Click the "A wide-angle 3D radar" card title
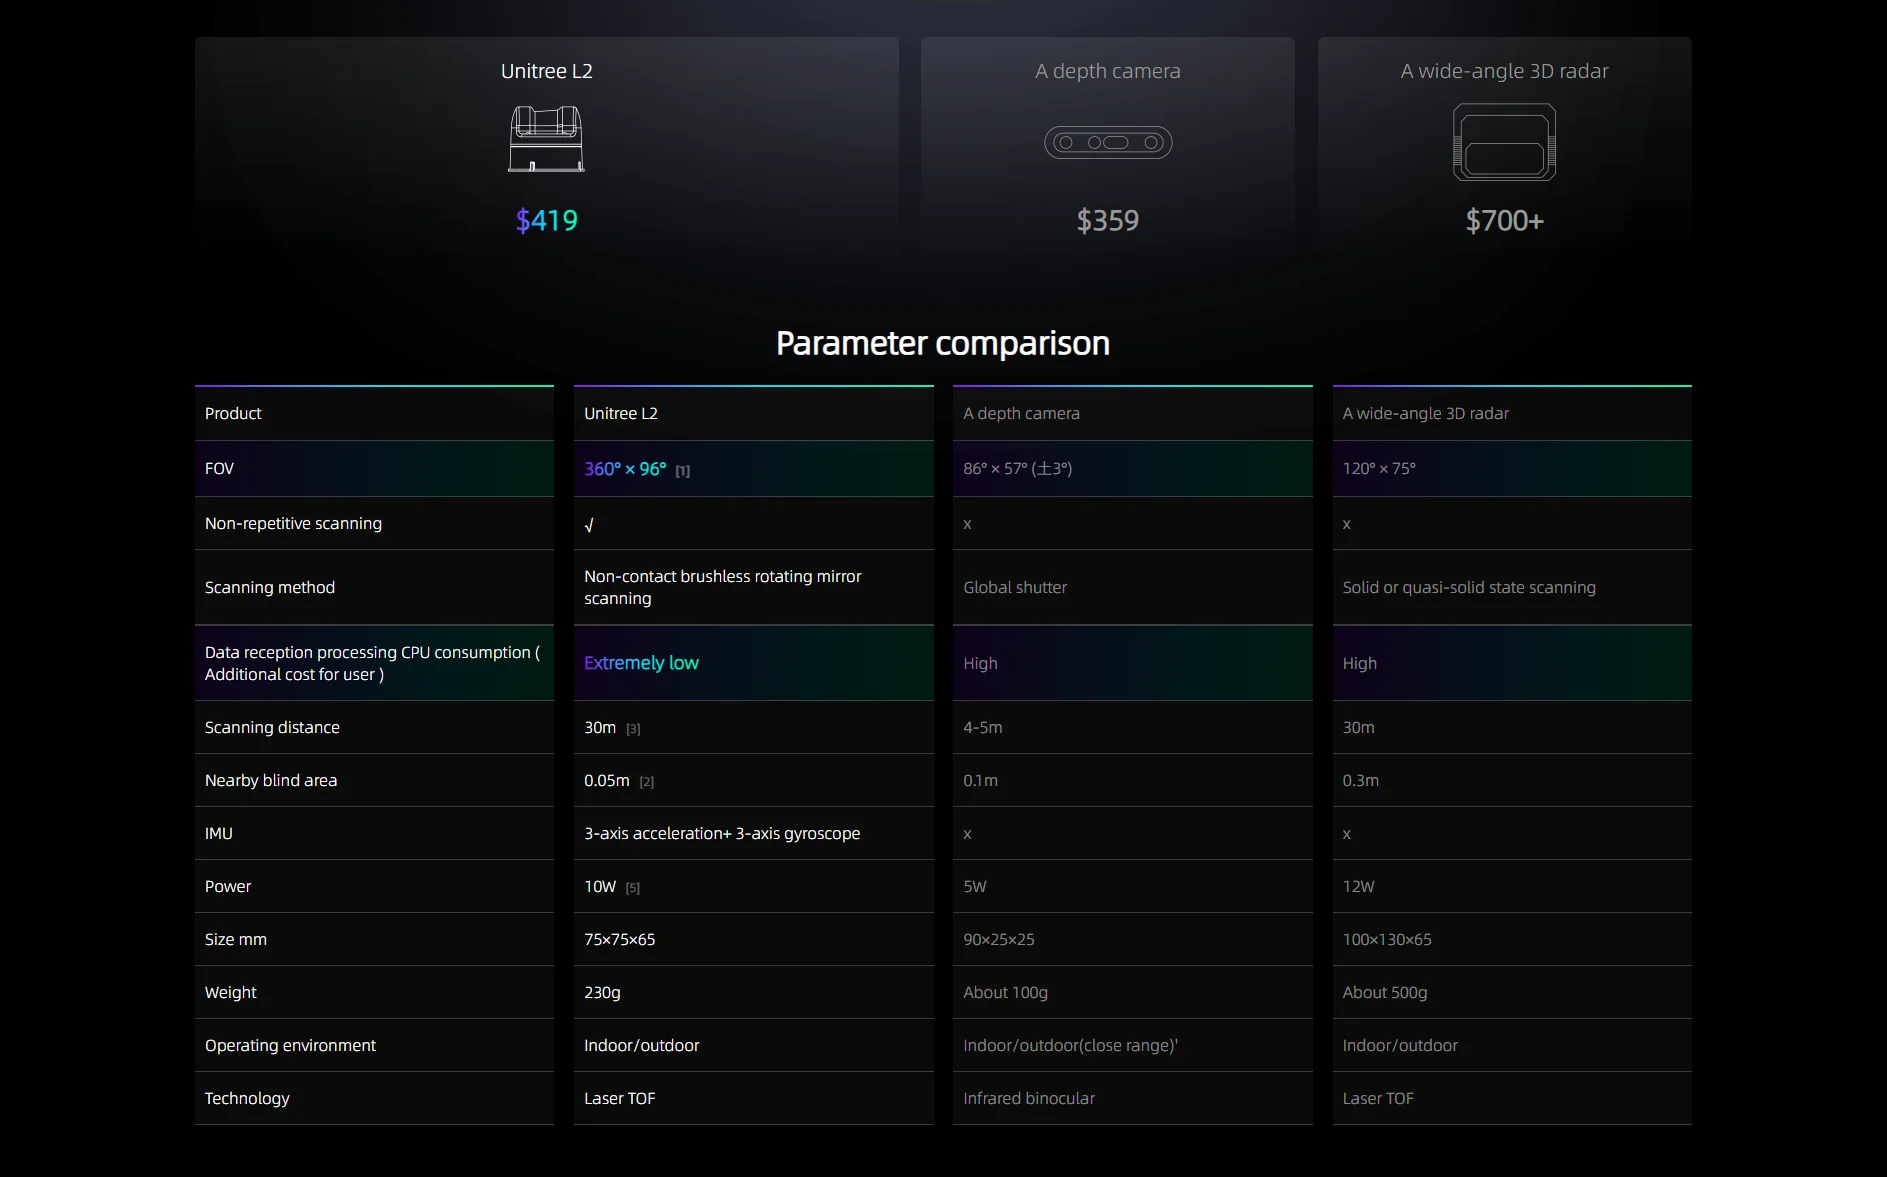 (1505, 71)
